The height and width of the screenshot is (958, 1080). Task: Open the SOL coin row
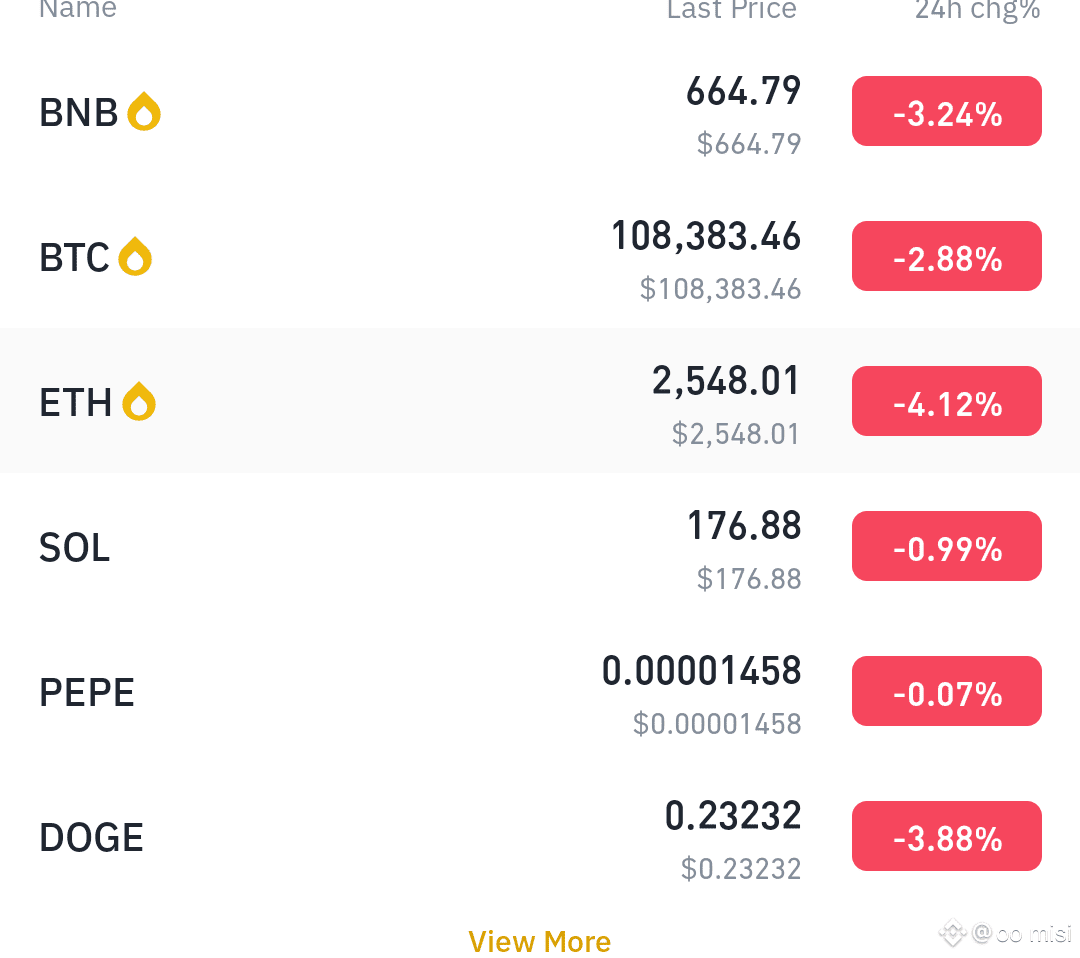point(540,546)
